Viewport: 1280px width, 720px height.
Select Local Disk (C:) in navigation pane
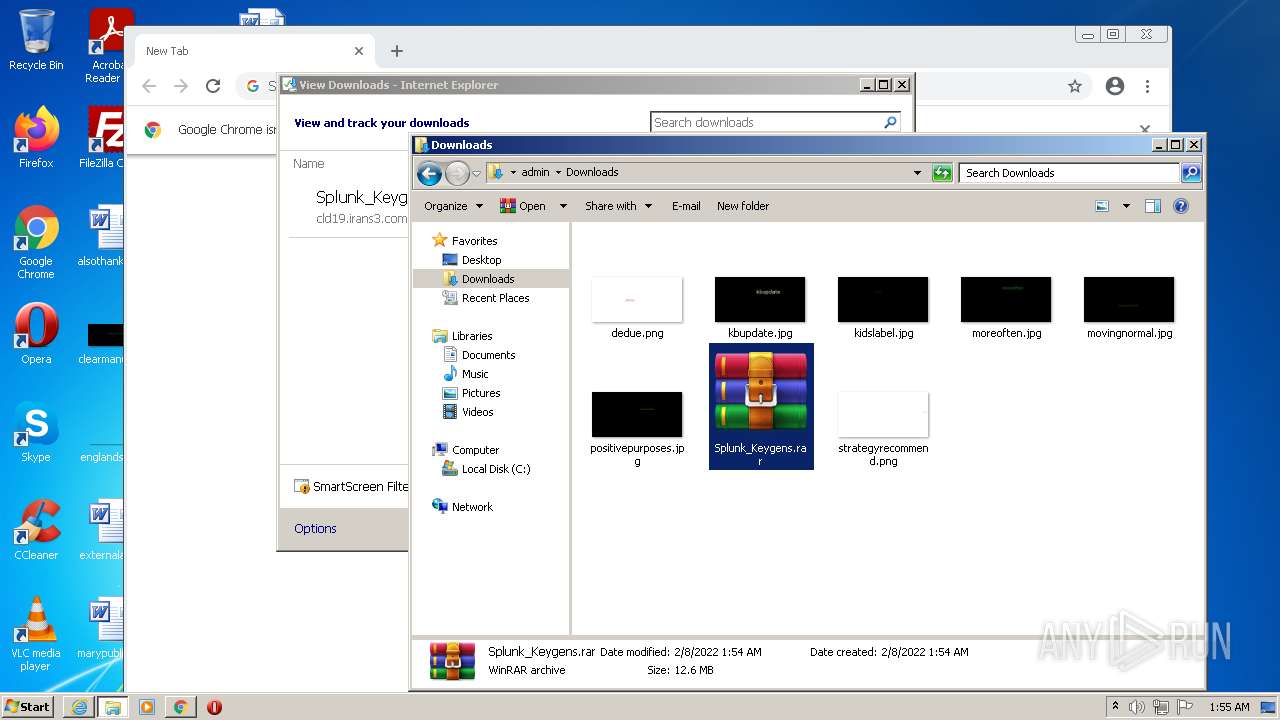click(x=487, y=469)
